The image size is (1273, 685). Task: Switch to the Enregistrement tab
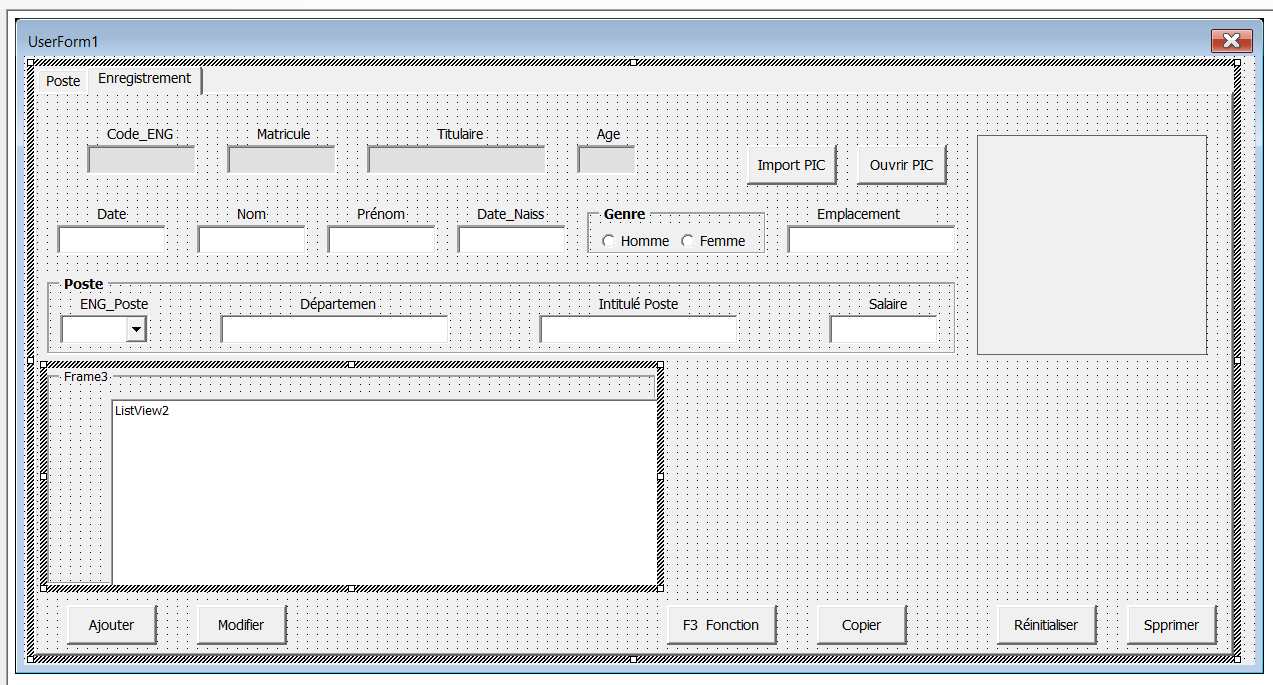coord(144,78)
